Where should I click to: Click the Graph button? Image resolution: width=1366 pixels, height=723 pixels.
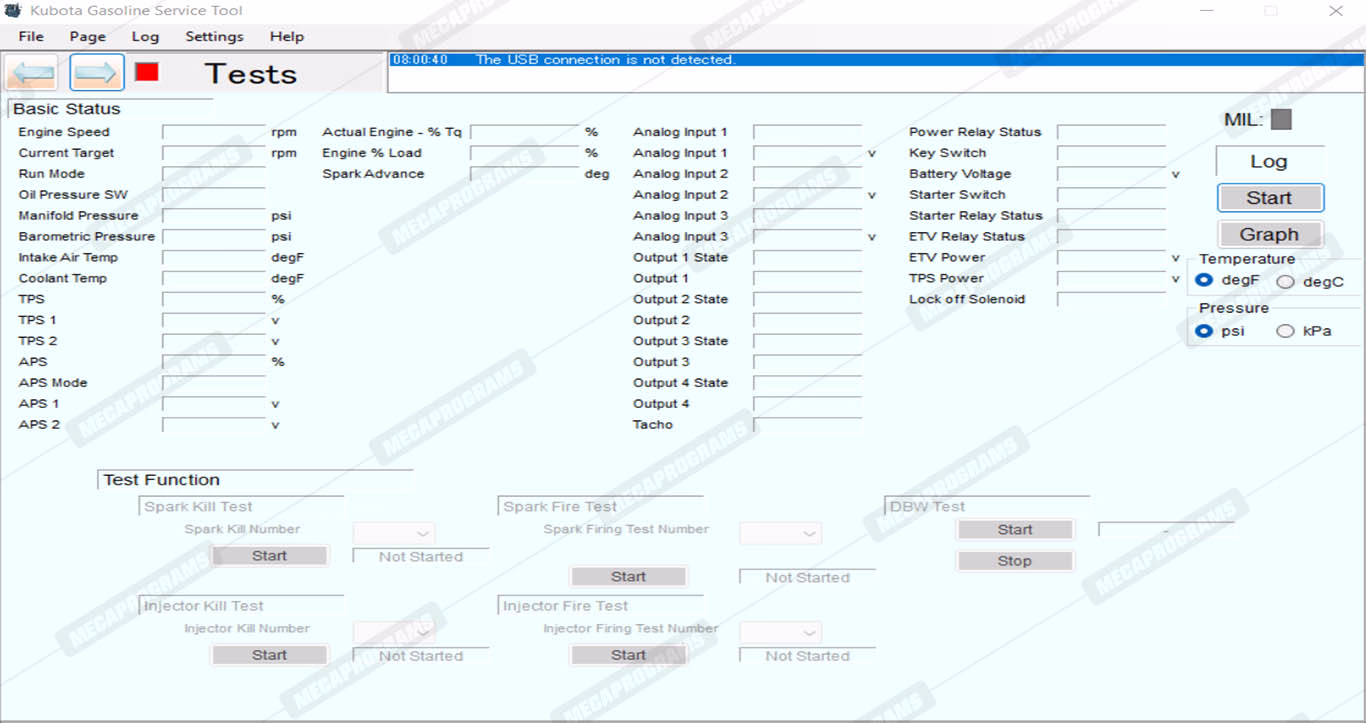pos(1269,235)
